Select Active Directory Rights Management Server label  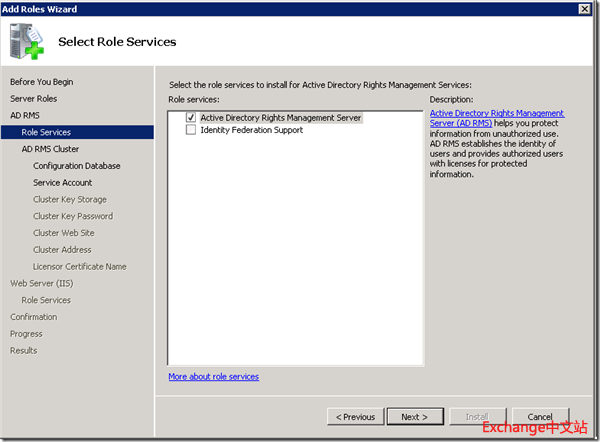pos(280,117)
